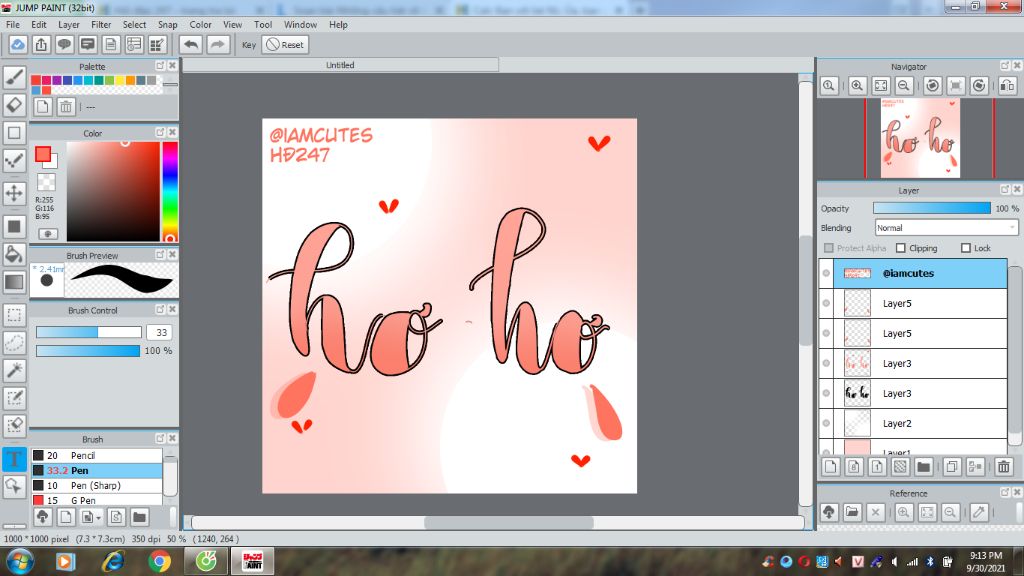
Task: Open the Window menu
Action: tap(300, 25)
